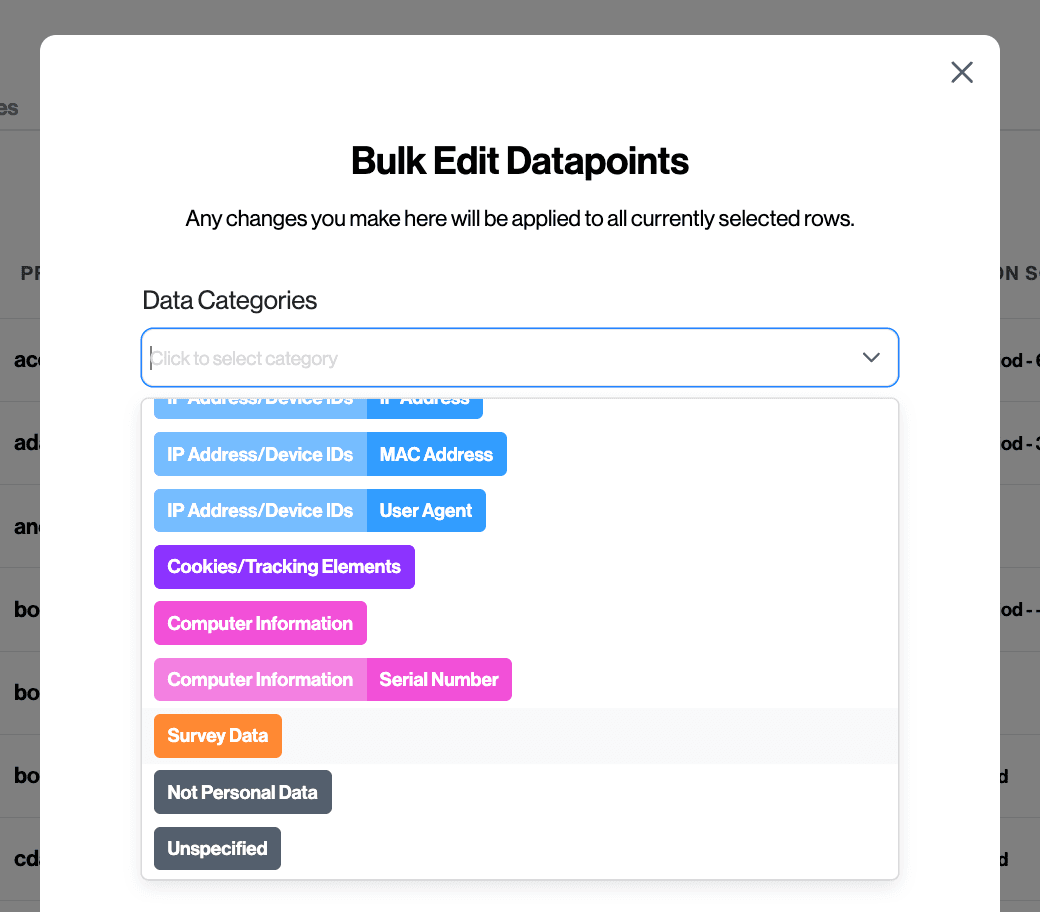
Task: Click the IP Address/Device IDs label beside MAC Address
Action: point(260,454)
